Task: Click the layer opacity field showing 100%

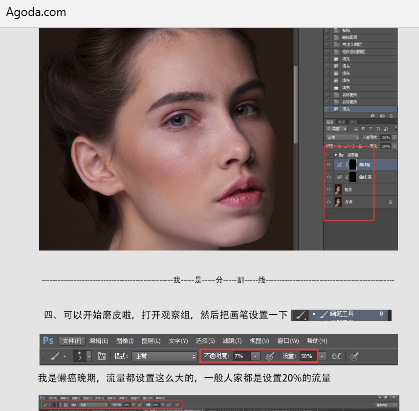Action: 386,137
